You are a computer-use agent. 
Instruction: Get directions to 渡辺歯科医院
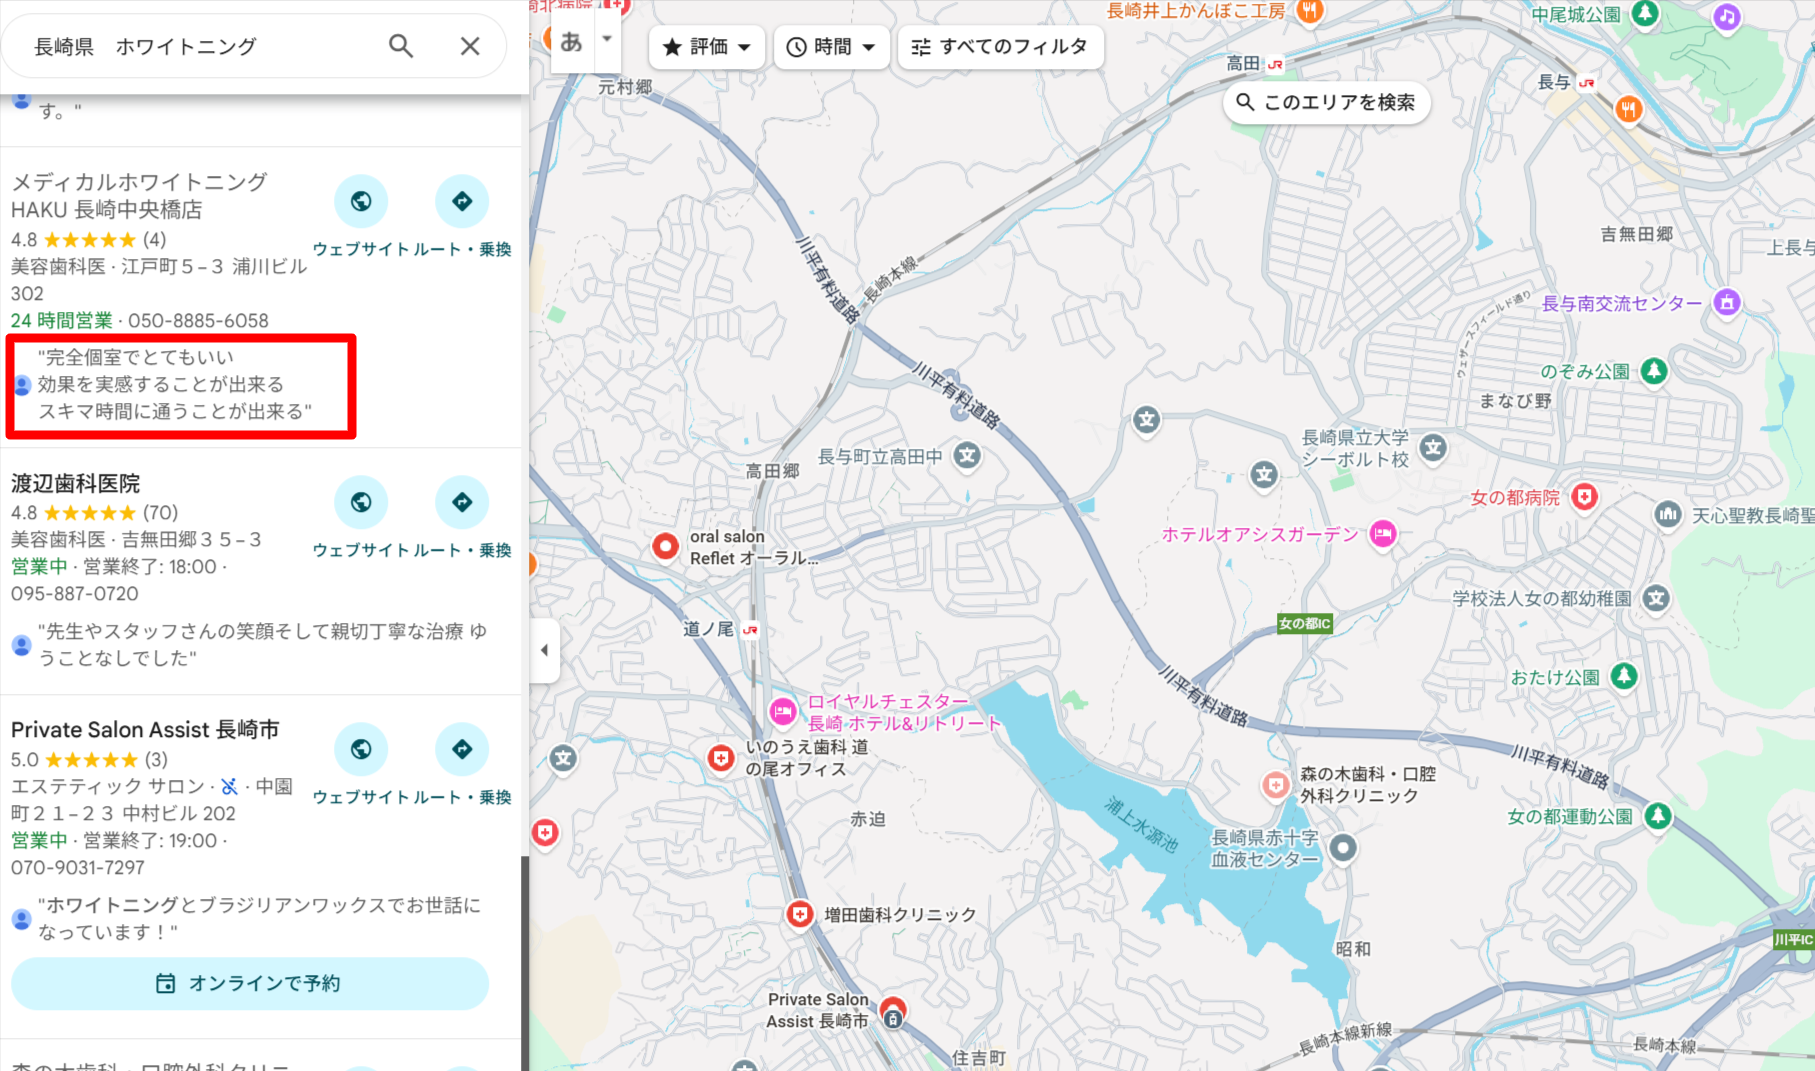coord(462,502)
